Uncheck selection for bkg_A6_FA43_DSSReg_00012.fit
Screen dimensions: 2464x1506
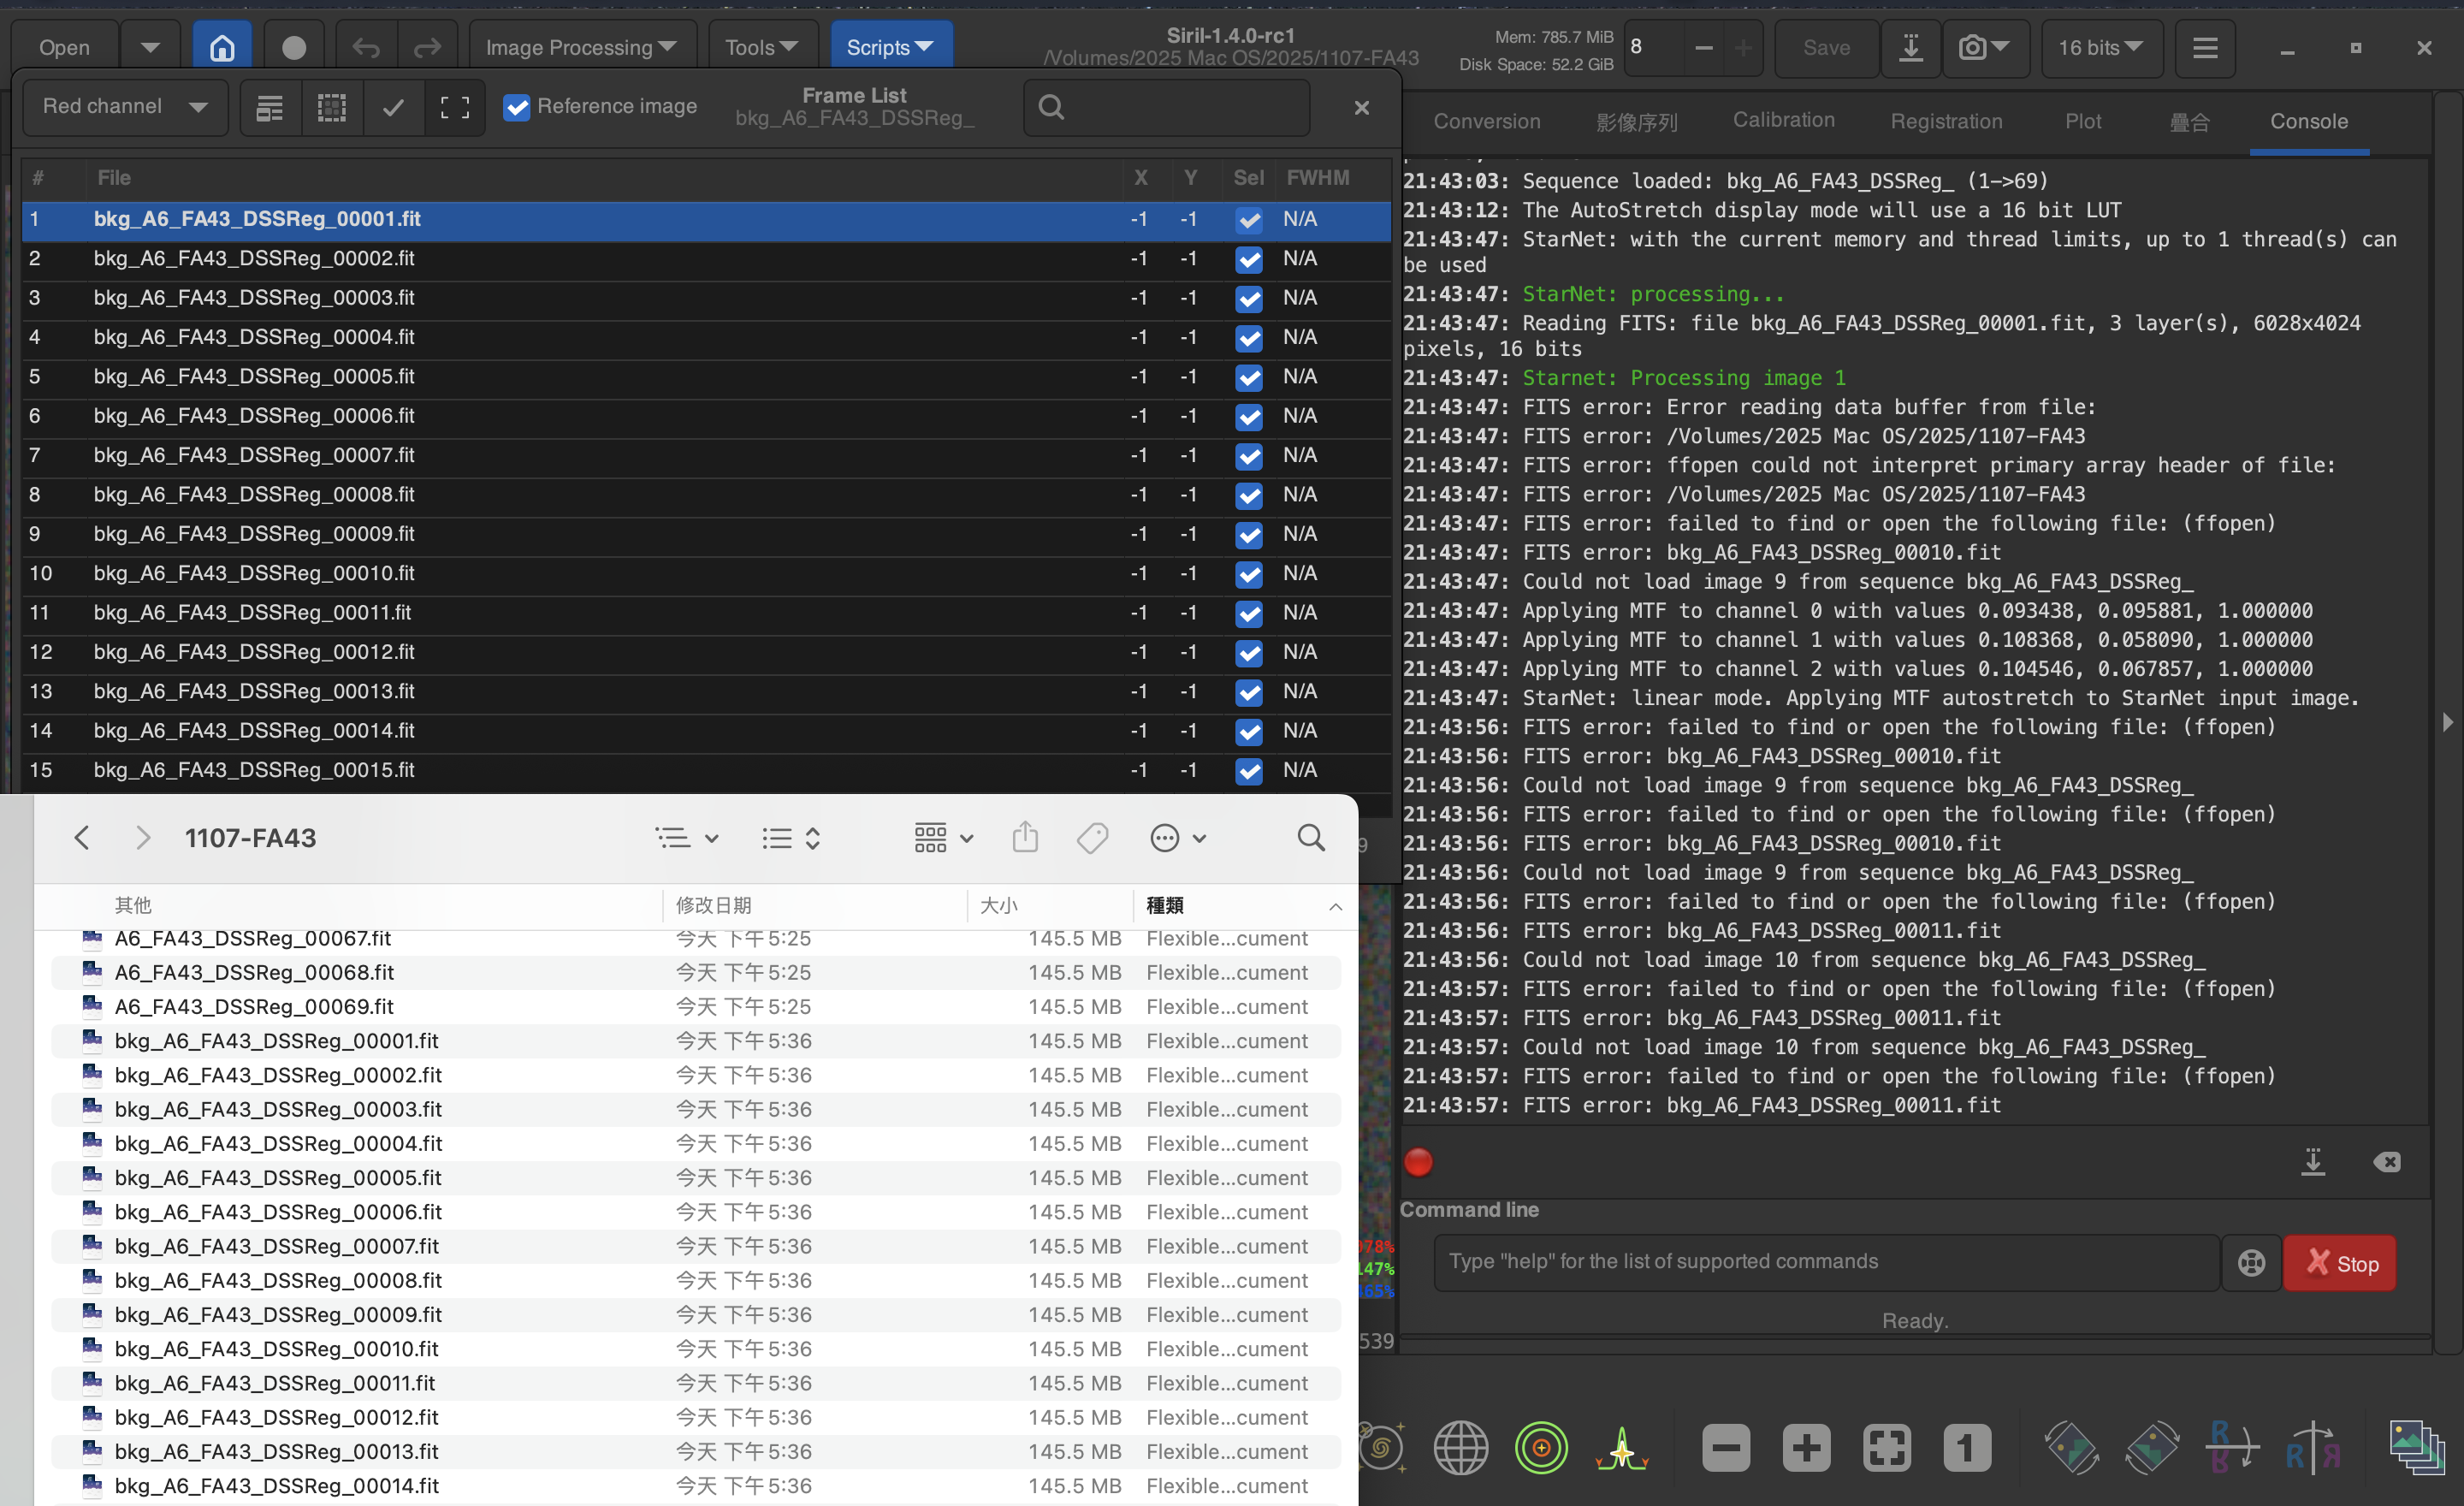tap(1248, 652)
